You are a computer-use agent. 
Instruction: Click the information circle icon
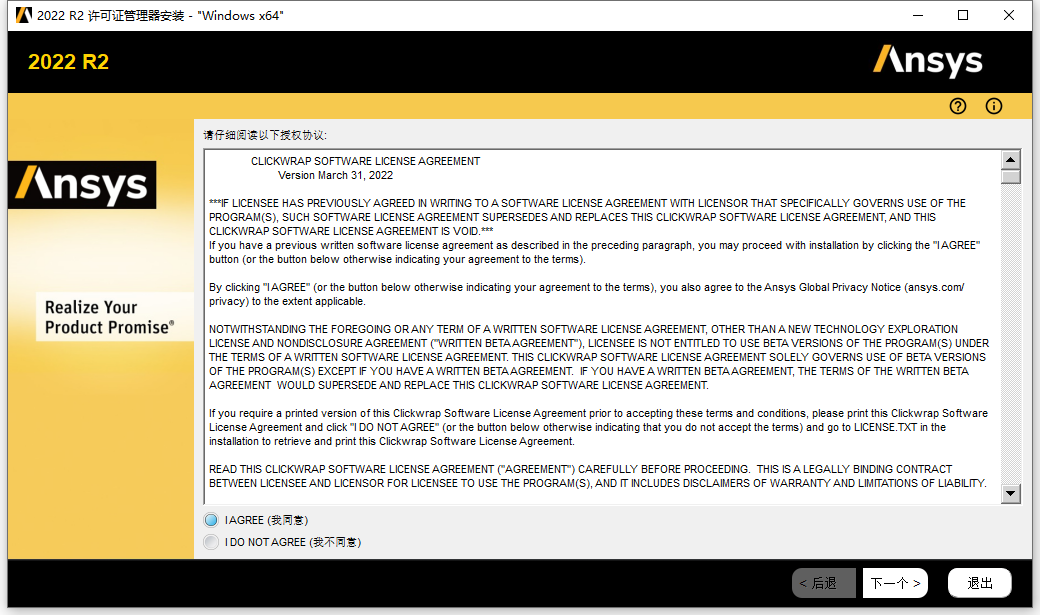click(994, 106)
